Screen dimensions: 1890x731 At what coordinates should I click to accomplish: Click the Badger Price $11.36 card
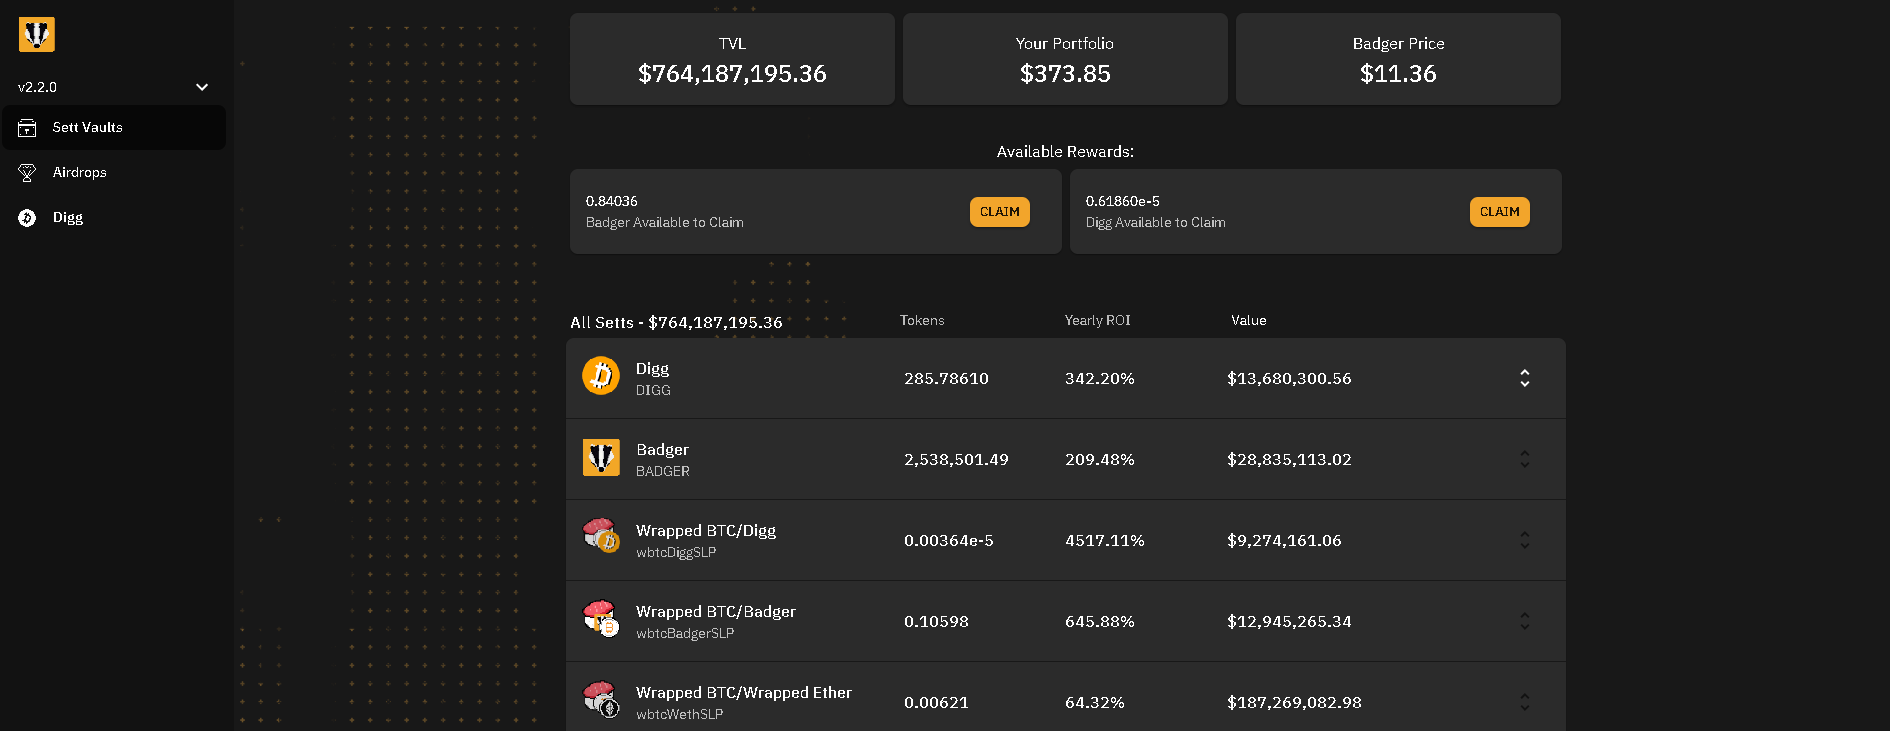click(x=1398, y=59)
